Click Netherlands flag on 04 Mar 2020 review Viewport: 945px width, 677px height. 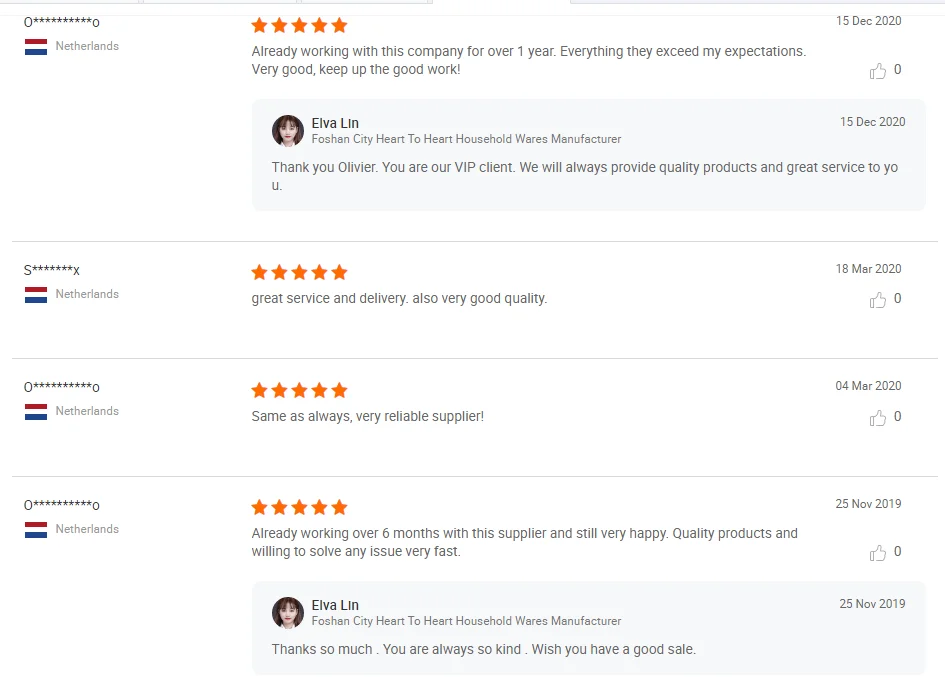pos(36,412)
